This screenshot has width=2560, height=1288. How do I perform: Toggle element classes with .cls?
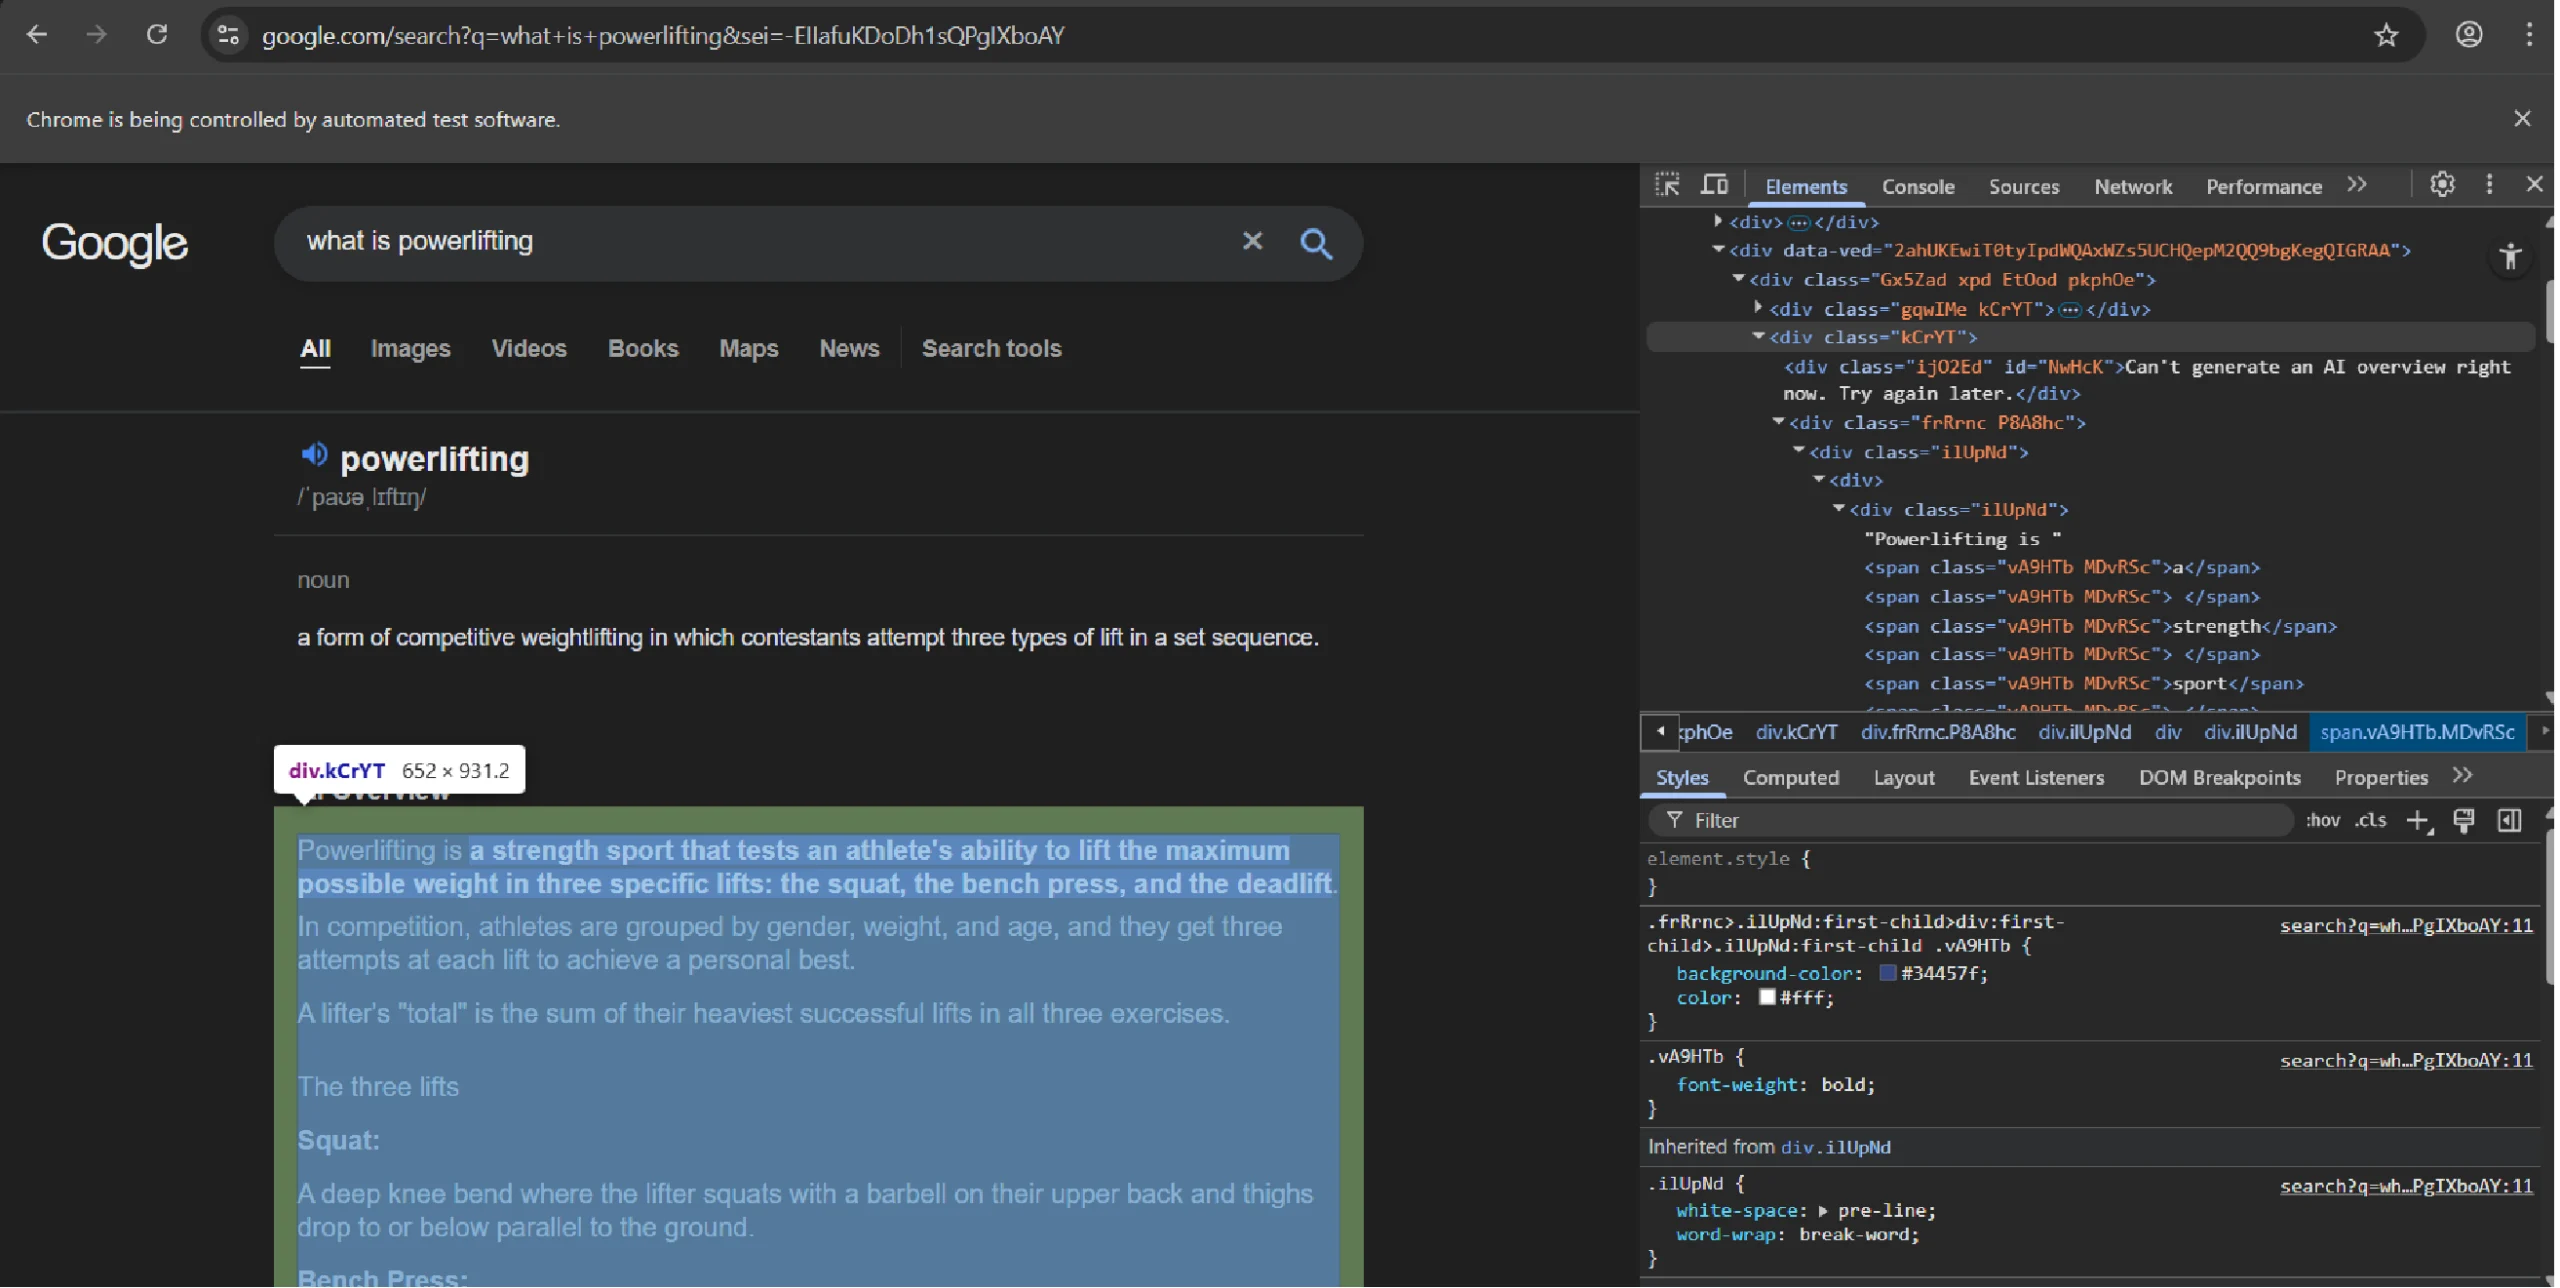click(2369, 820)
